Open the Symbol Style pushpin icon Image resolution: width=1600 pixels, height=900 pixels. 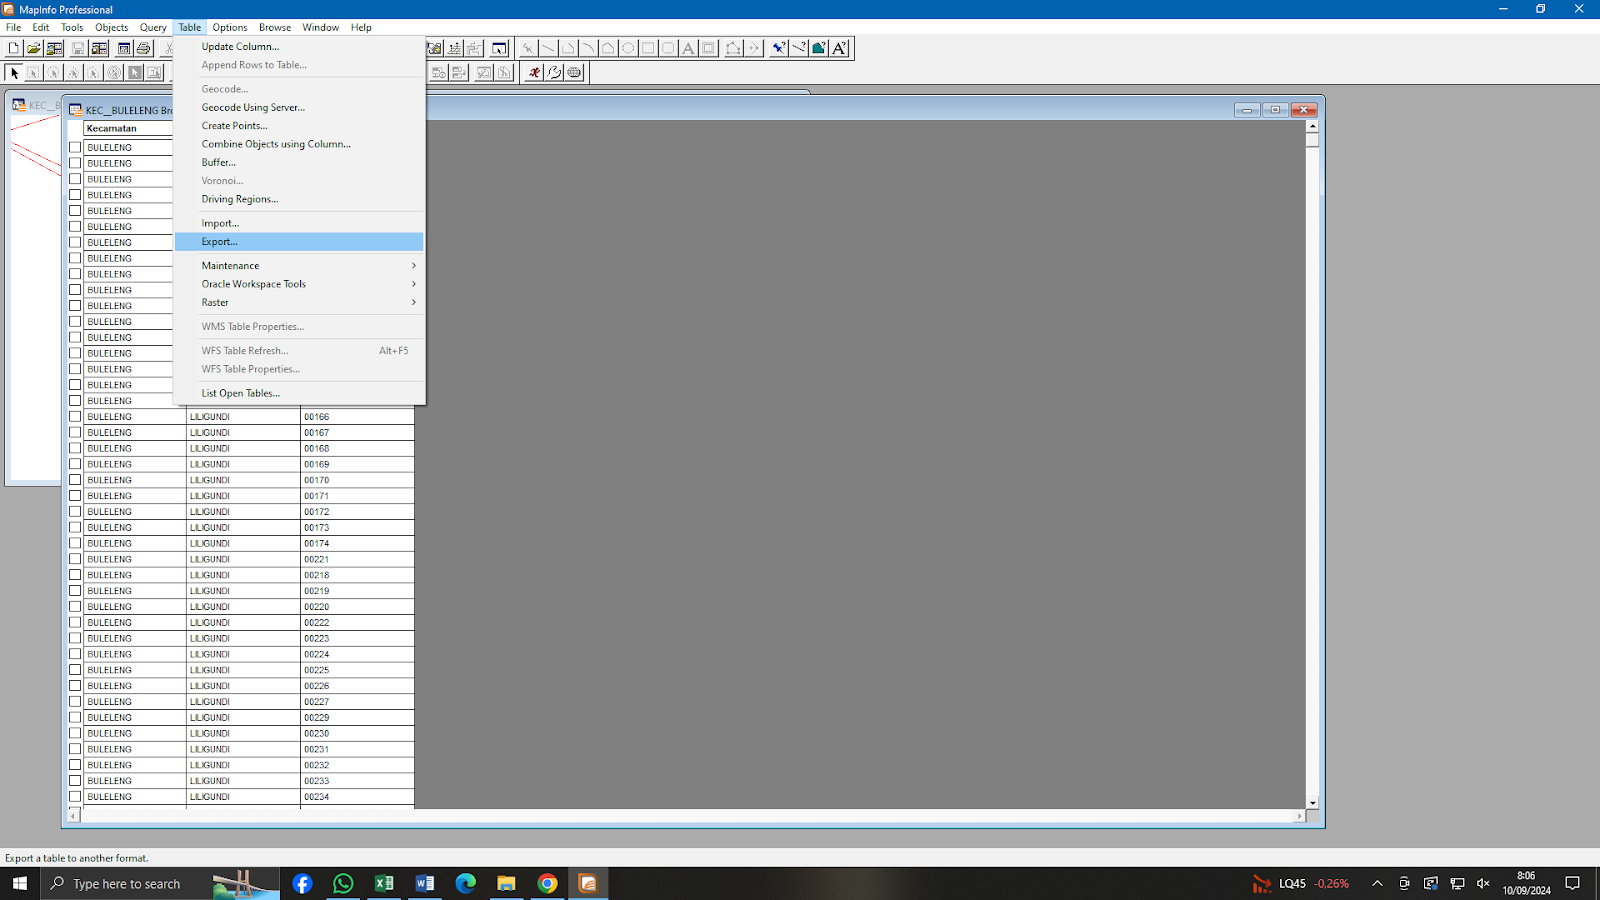779,48
